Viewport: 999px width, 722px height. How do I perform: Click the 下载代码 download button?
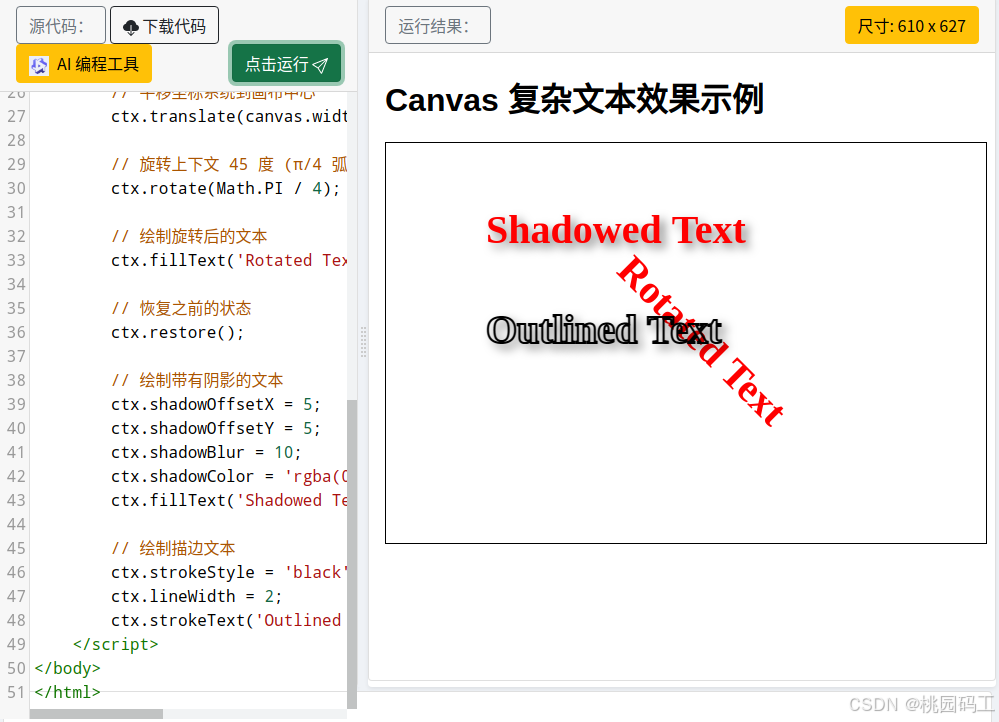(164, 25)
